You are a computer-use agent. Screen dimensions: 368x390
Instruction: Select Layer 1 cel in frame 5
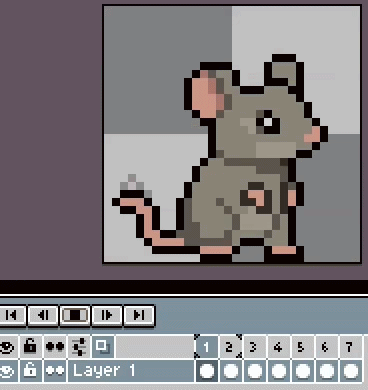[302, 371]
